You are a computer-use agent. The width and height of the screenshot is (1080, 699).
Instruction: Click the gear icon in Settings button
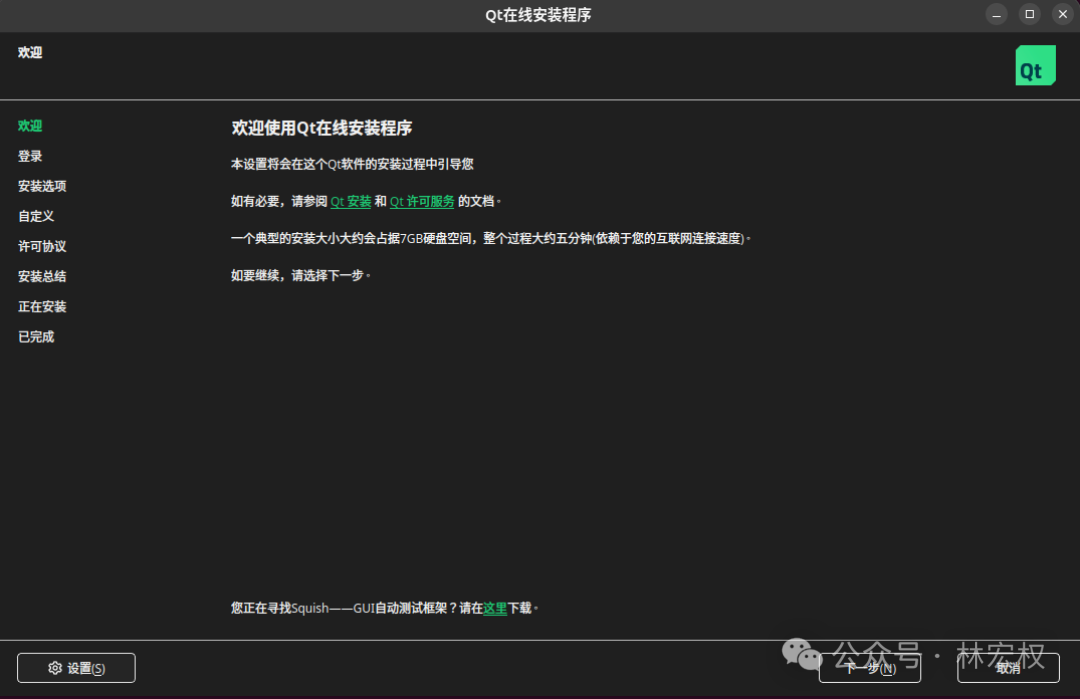coord(55,668)
